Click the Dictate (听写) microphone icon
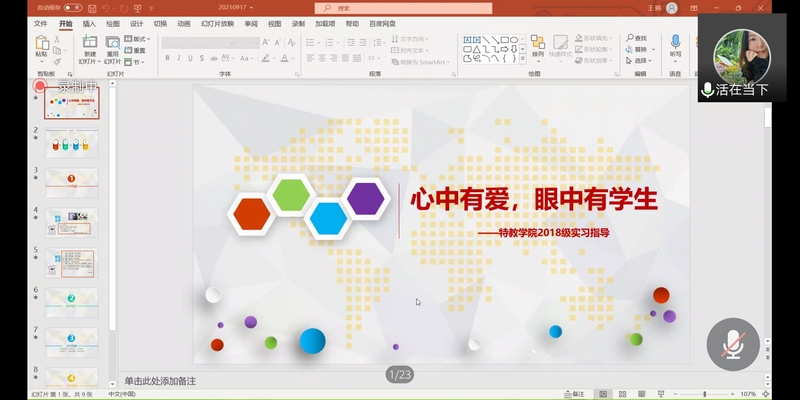Viewport: 800px width, 400px height. click(675, 42)
